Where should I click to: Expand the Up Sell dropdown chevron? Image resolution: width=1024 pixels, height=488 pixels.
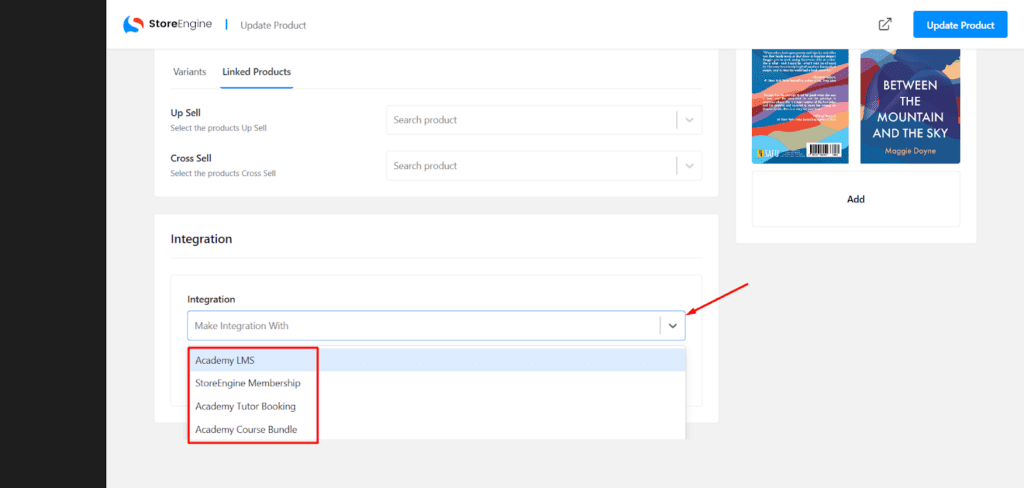pos(690,120)
